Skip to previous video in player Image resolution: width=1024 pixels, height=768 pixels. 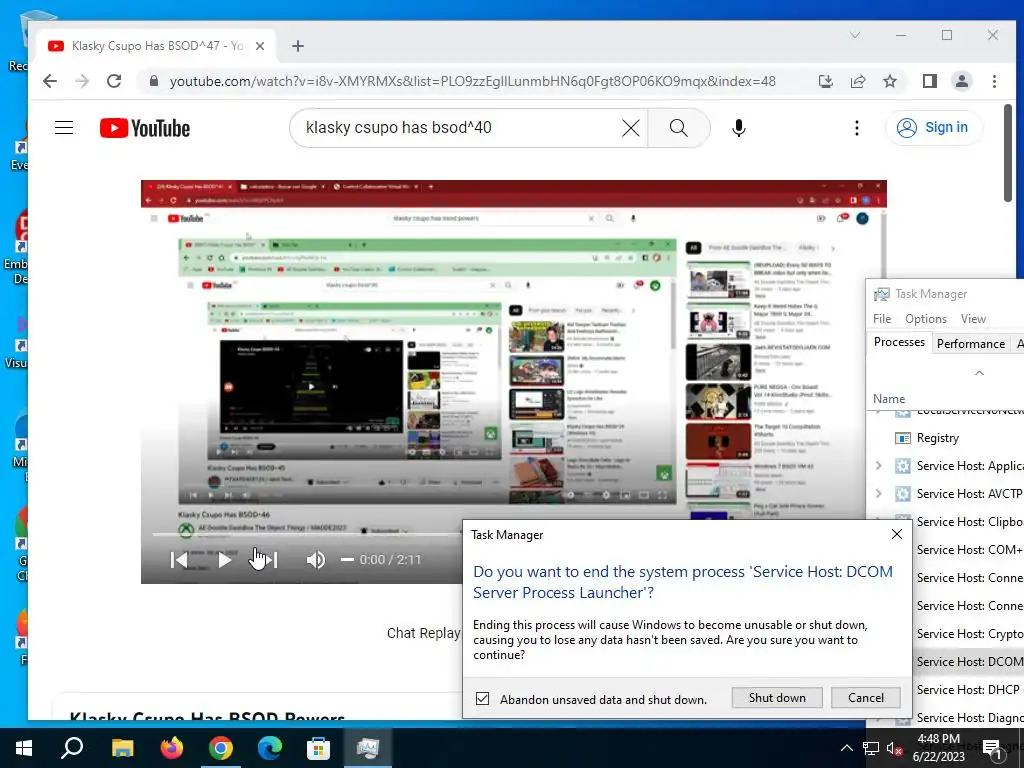(x=178, y=560)
